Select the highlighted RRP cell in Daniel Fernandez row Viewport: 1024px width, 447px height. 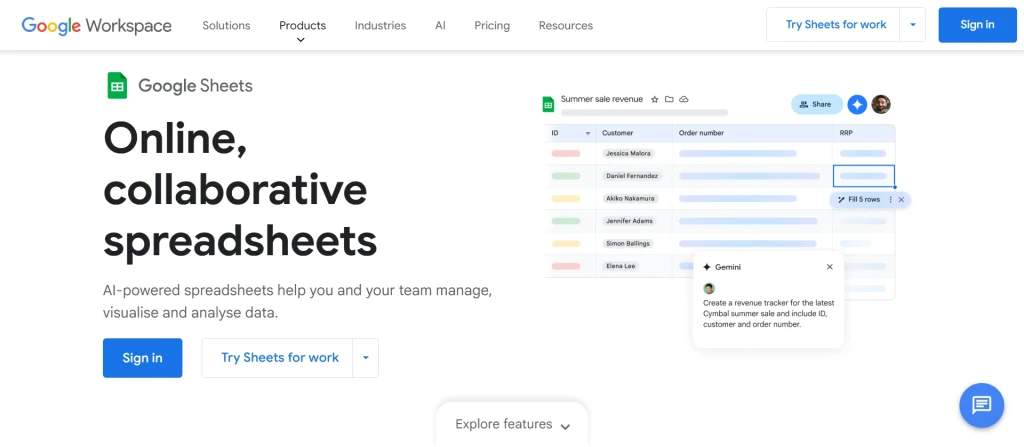tap(863, 176)
